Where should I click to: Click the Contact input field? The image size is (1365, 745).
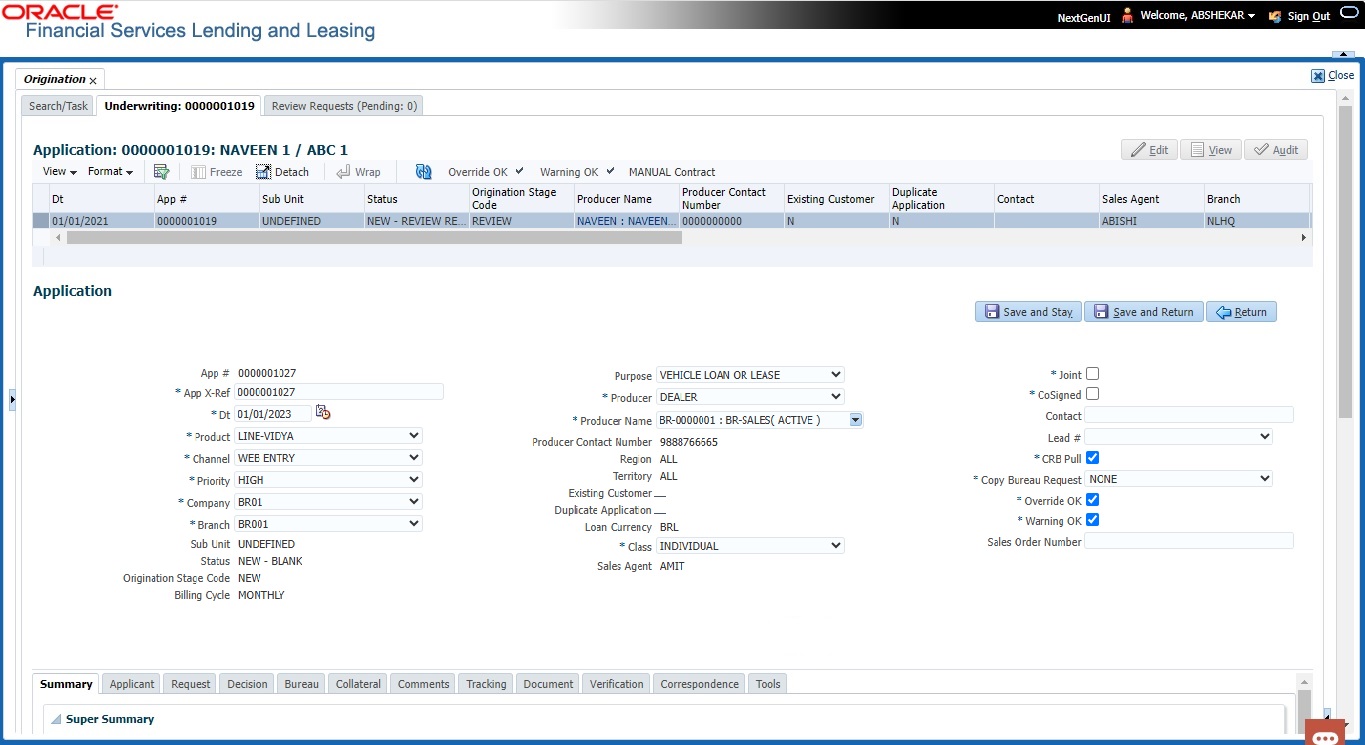tap(1189, 415)
